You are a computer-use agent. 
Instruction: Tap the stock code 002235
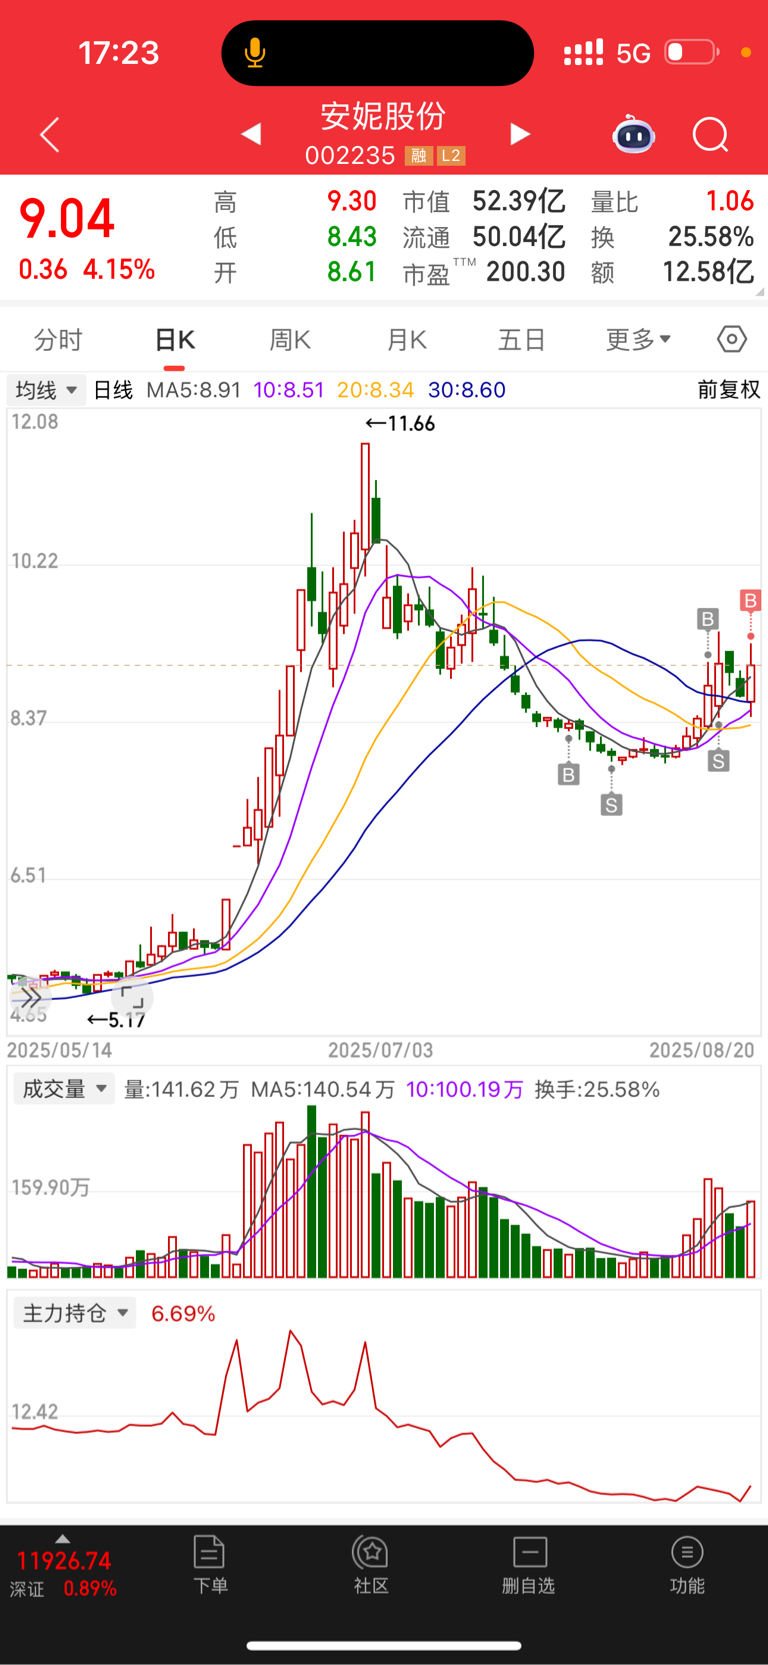click(350, 156)
